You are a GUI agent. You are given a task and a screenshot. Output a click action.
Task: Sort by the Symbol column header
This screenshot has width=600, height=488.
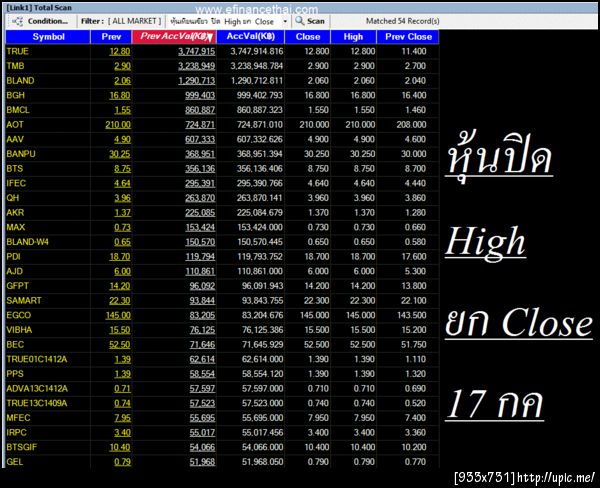(48, 37)
